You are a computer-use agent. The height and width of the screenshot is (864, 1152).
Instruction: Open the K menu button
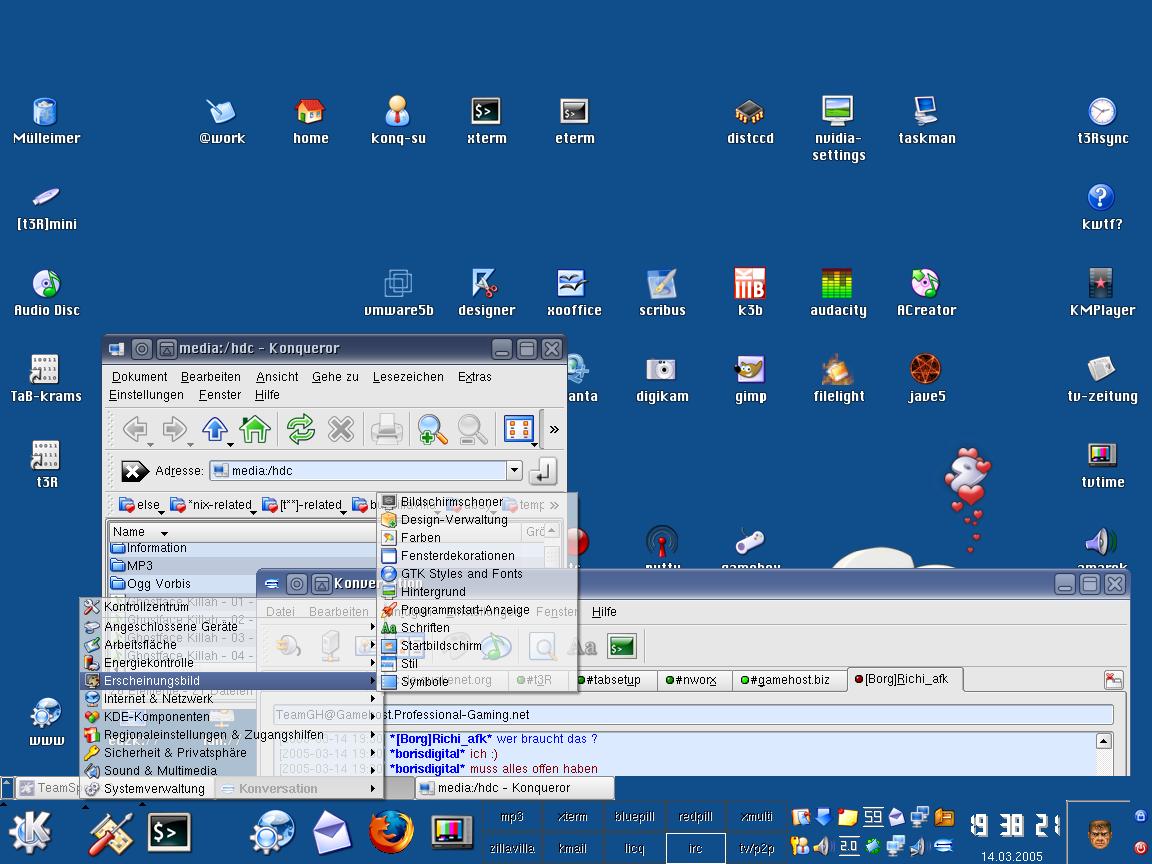tap(32, 831)
